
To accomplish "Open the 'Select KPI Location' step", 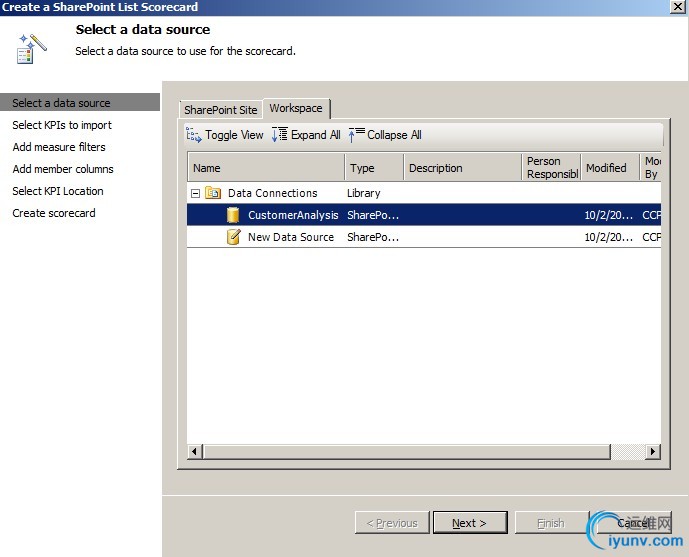I will pos(58,191).
